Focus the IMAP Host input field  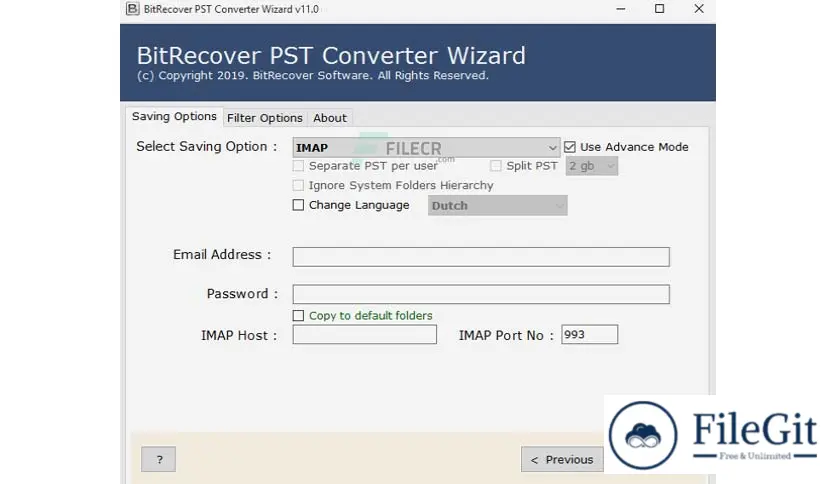(365, 335)
